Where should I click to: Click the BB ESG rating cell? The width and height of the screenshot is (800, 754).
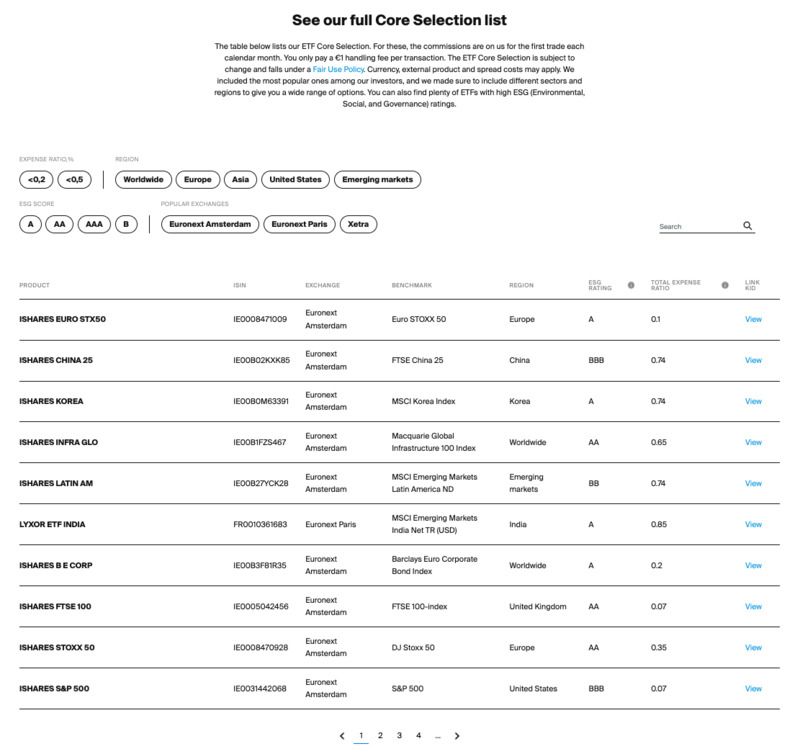[594, 483]
